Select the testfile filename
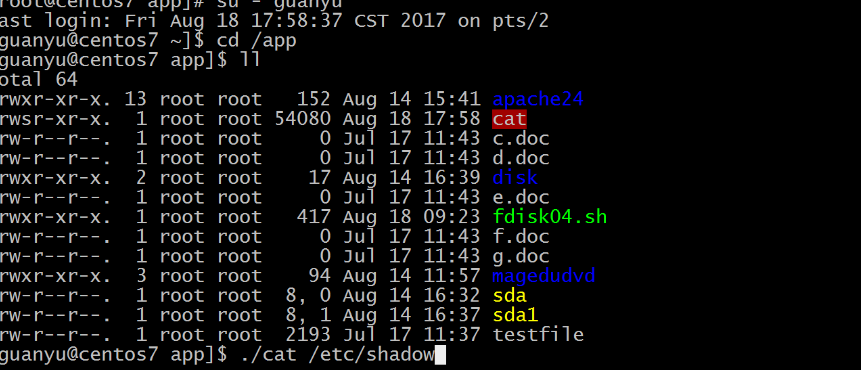The image size is (861, 370). [538, 334]
